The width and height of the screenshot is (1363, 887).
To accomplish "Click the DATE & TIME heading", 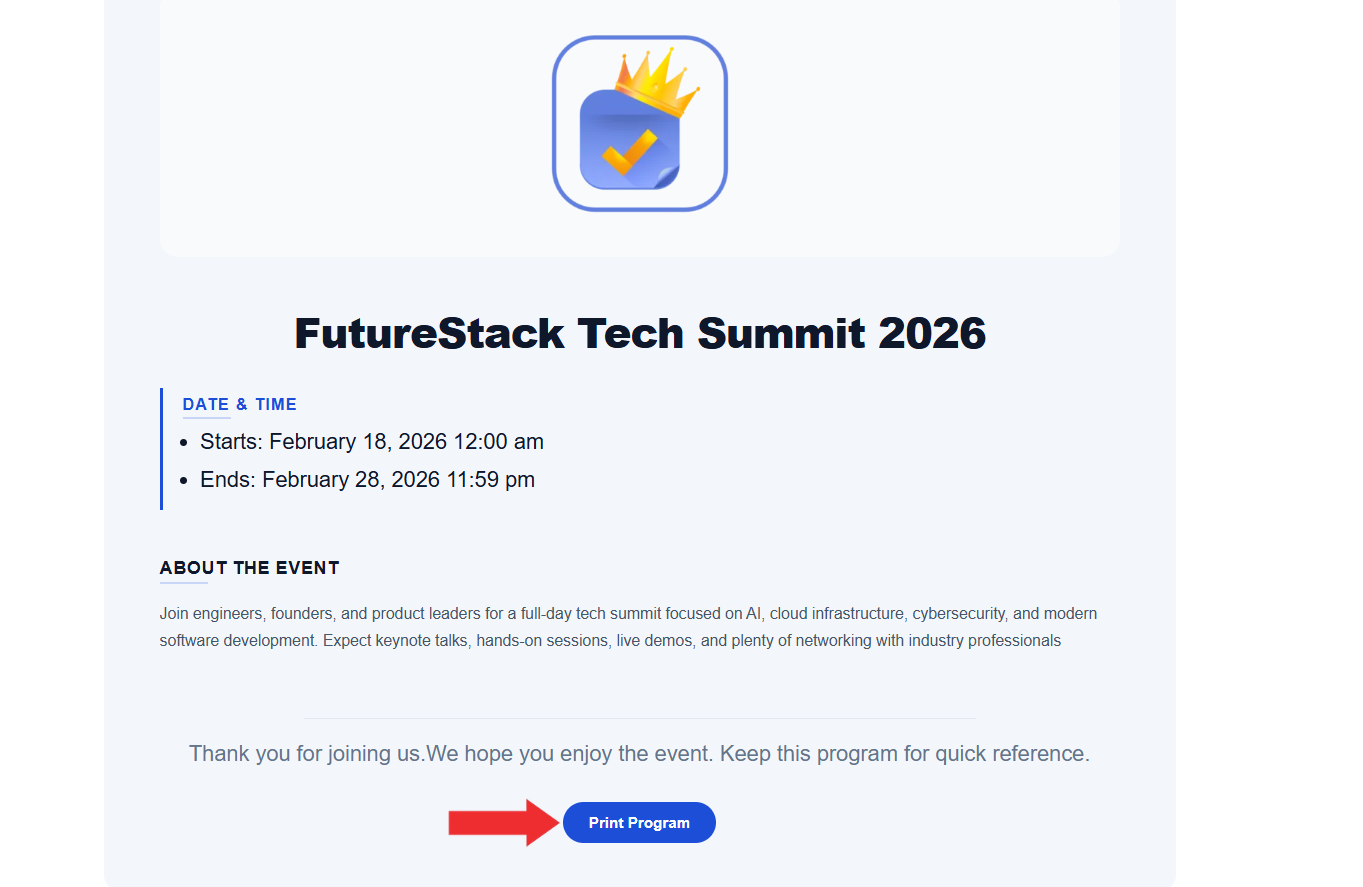I will click(x=239, y=404).
